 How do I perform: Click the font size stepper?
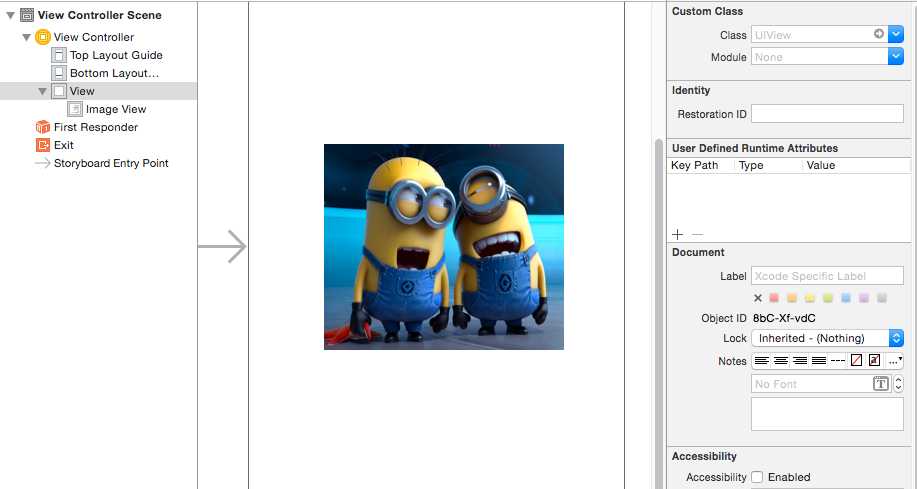pos(898,384)
